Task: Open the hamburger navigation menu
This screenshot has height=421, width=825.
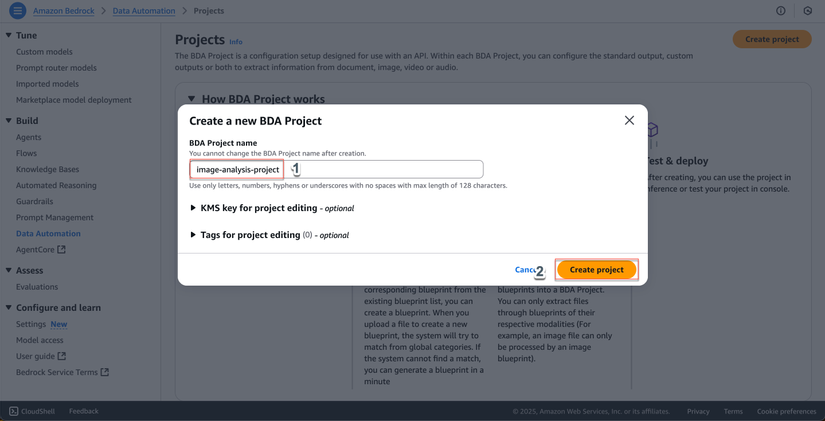Action: point(17,11)
